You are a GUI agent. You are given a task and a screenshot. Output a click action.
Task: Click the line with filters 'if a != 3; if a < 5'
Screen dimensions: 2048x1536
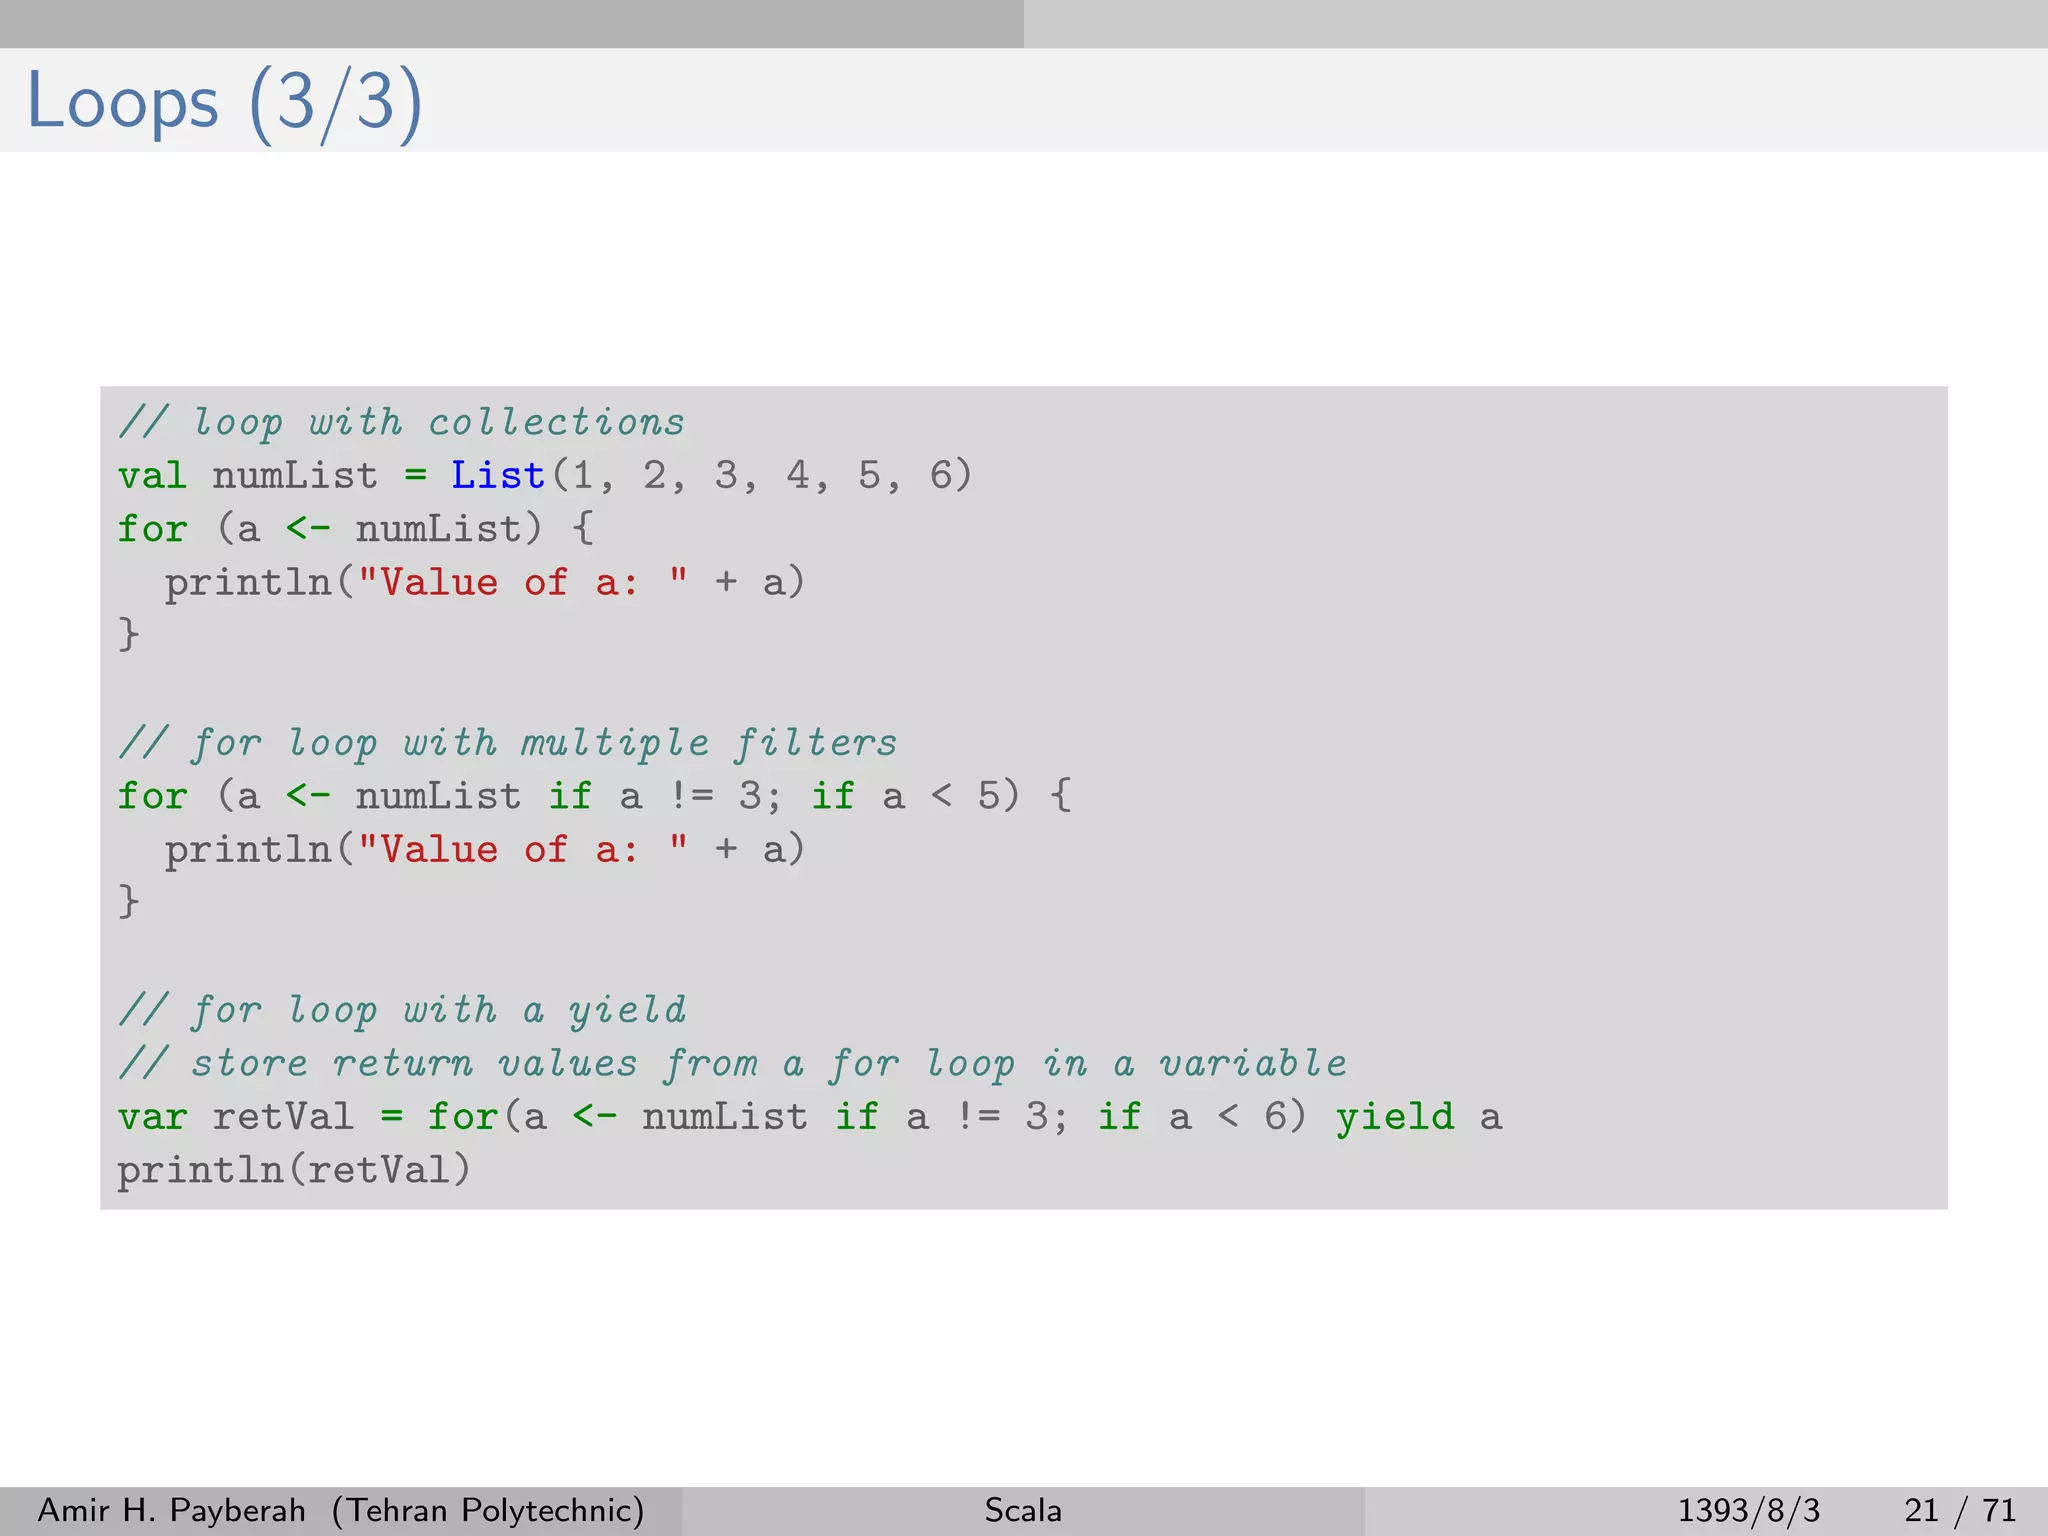tap(595, 796)
